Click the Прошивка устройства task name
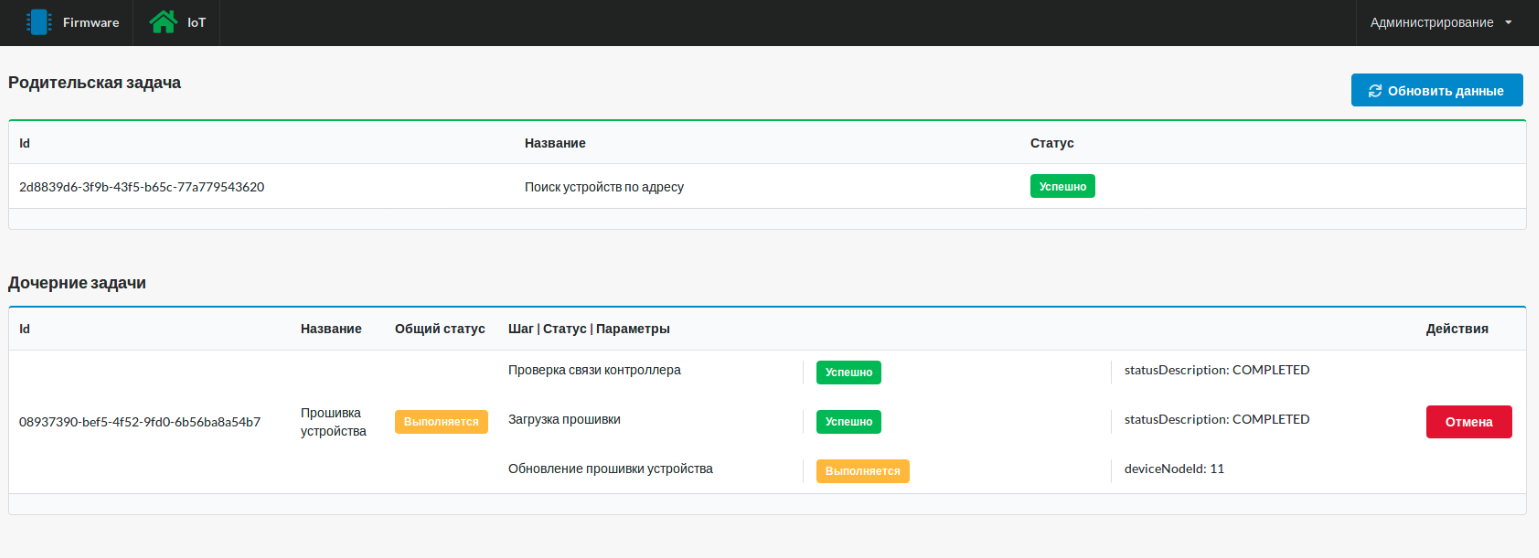 click(x=333, y=422)
